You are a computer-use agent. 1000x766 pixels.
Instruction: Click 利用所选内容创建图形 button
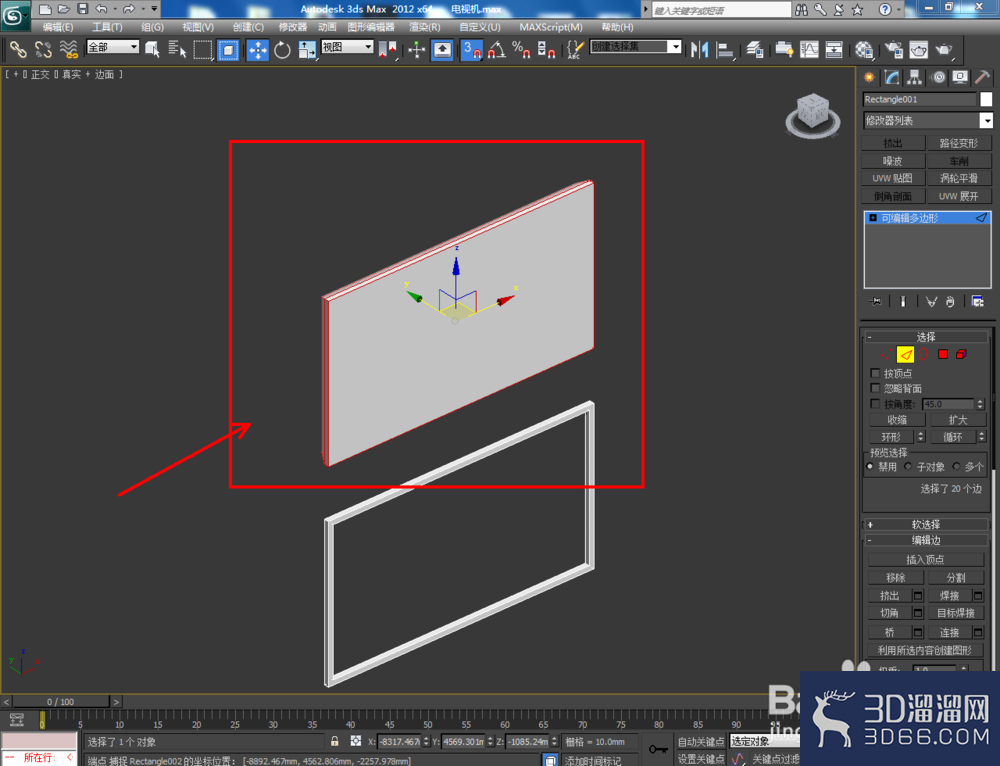click(925, 650)
